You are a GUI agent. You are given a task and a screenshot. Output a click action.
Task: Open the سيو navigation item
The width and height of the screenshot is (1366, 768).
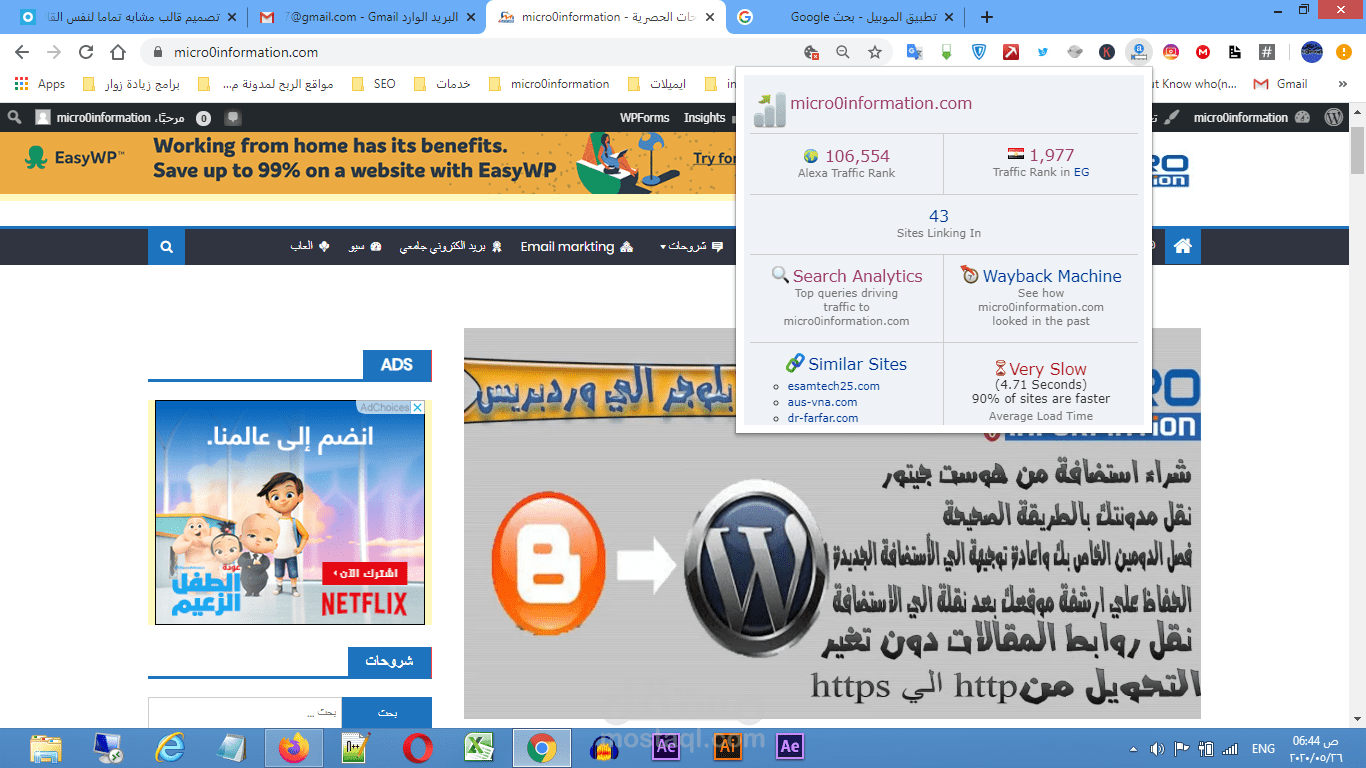(364, 246)
